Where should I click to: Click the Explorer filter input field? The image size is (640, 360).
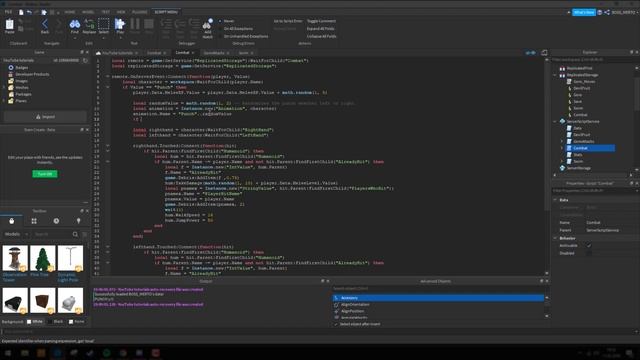click(x=592, y=60)
